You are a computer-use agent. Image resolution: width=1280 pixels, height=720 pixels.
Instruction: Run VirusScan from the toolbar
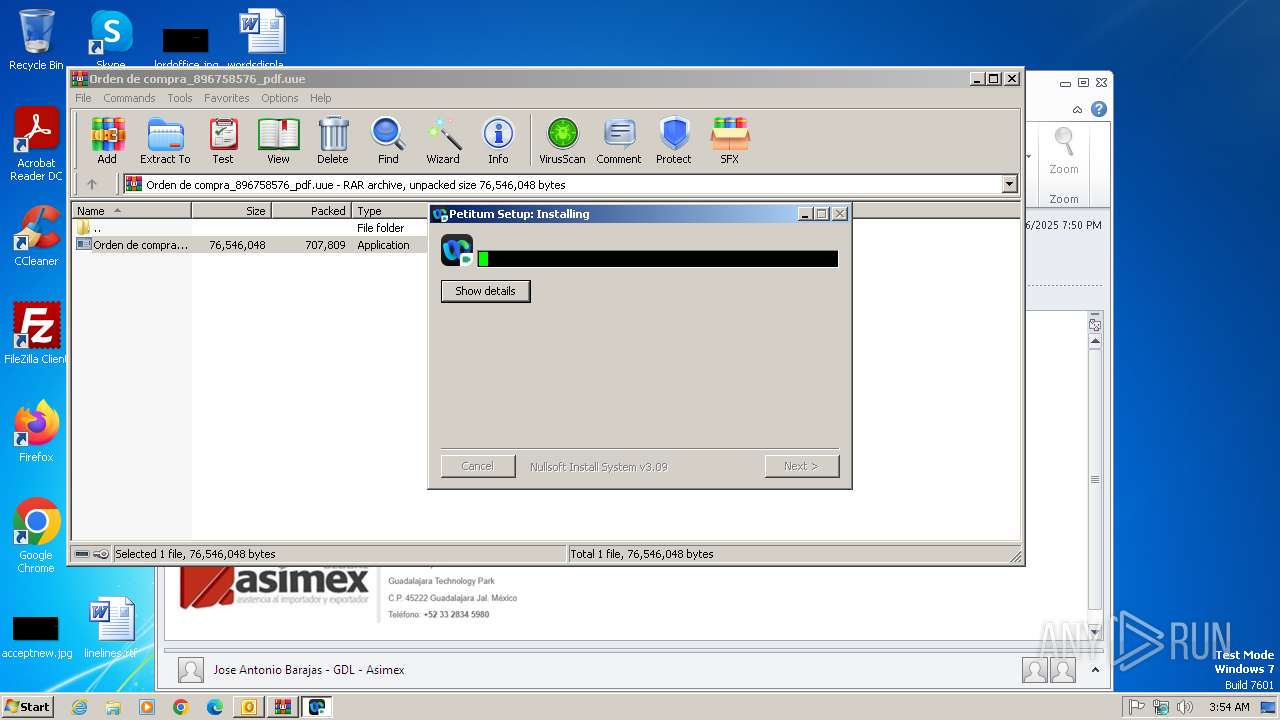(562, 140)
